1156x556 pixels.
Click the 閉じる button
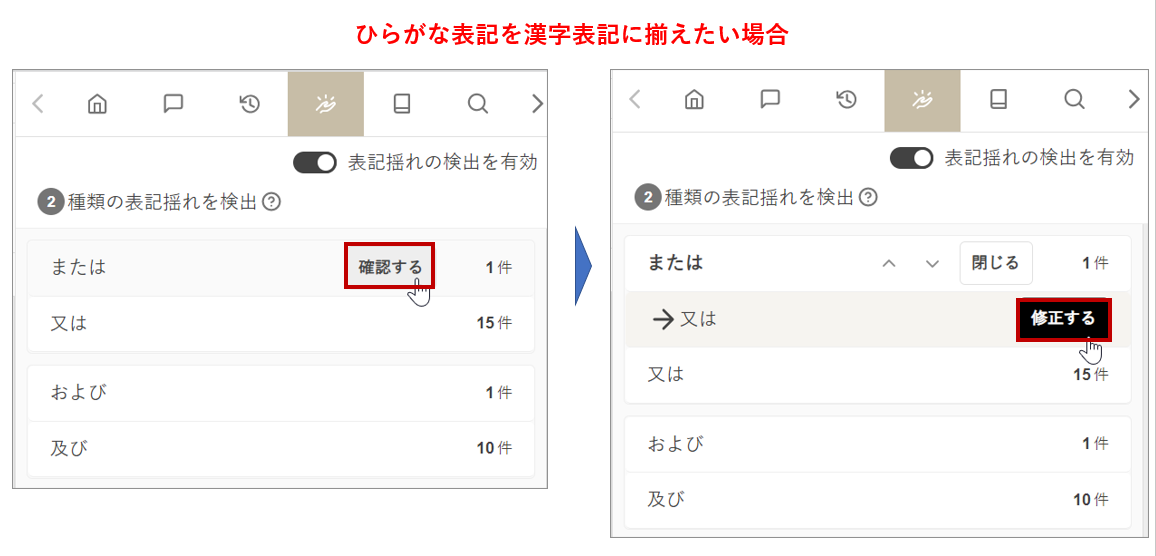click(x=995, y=263)
